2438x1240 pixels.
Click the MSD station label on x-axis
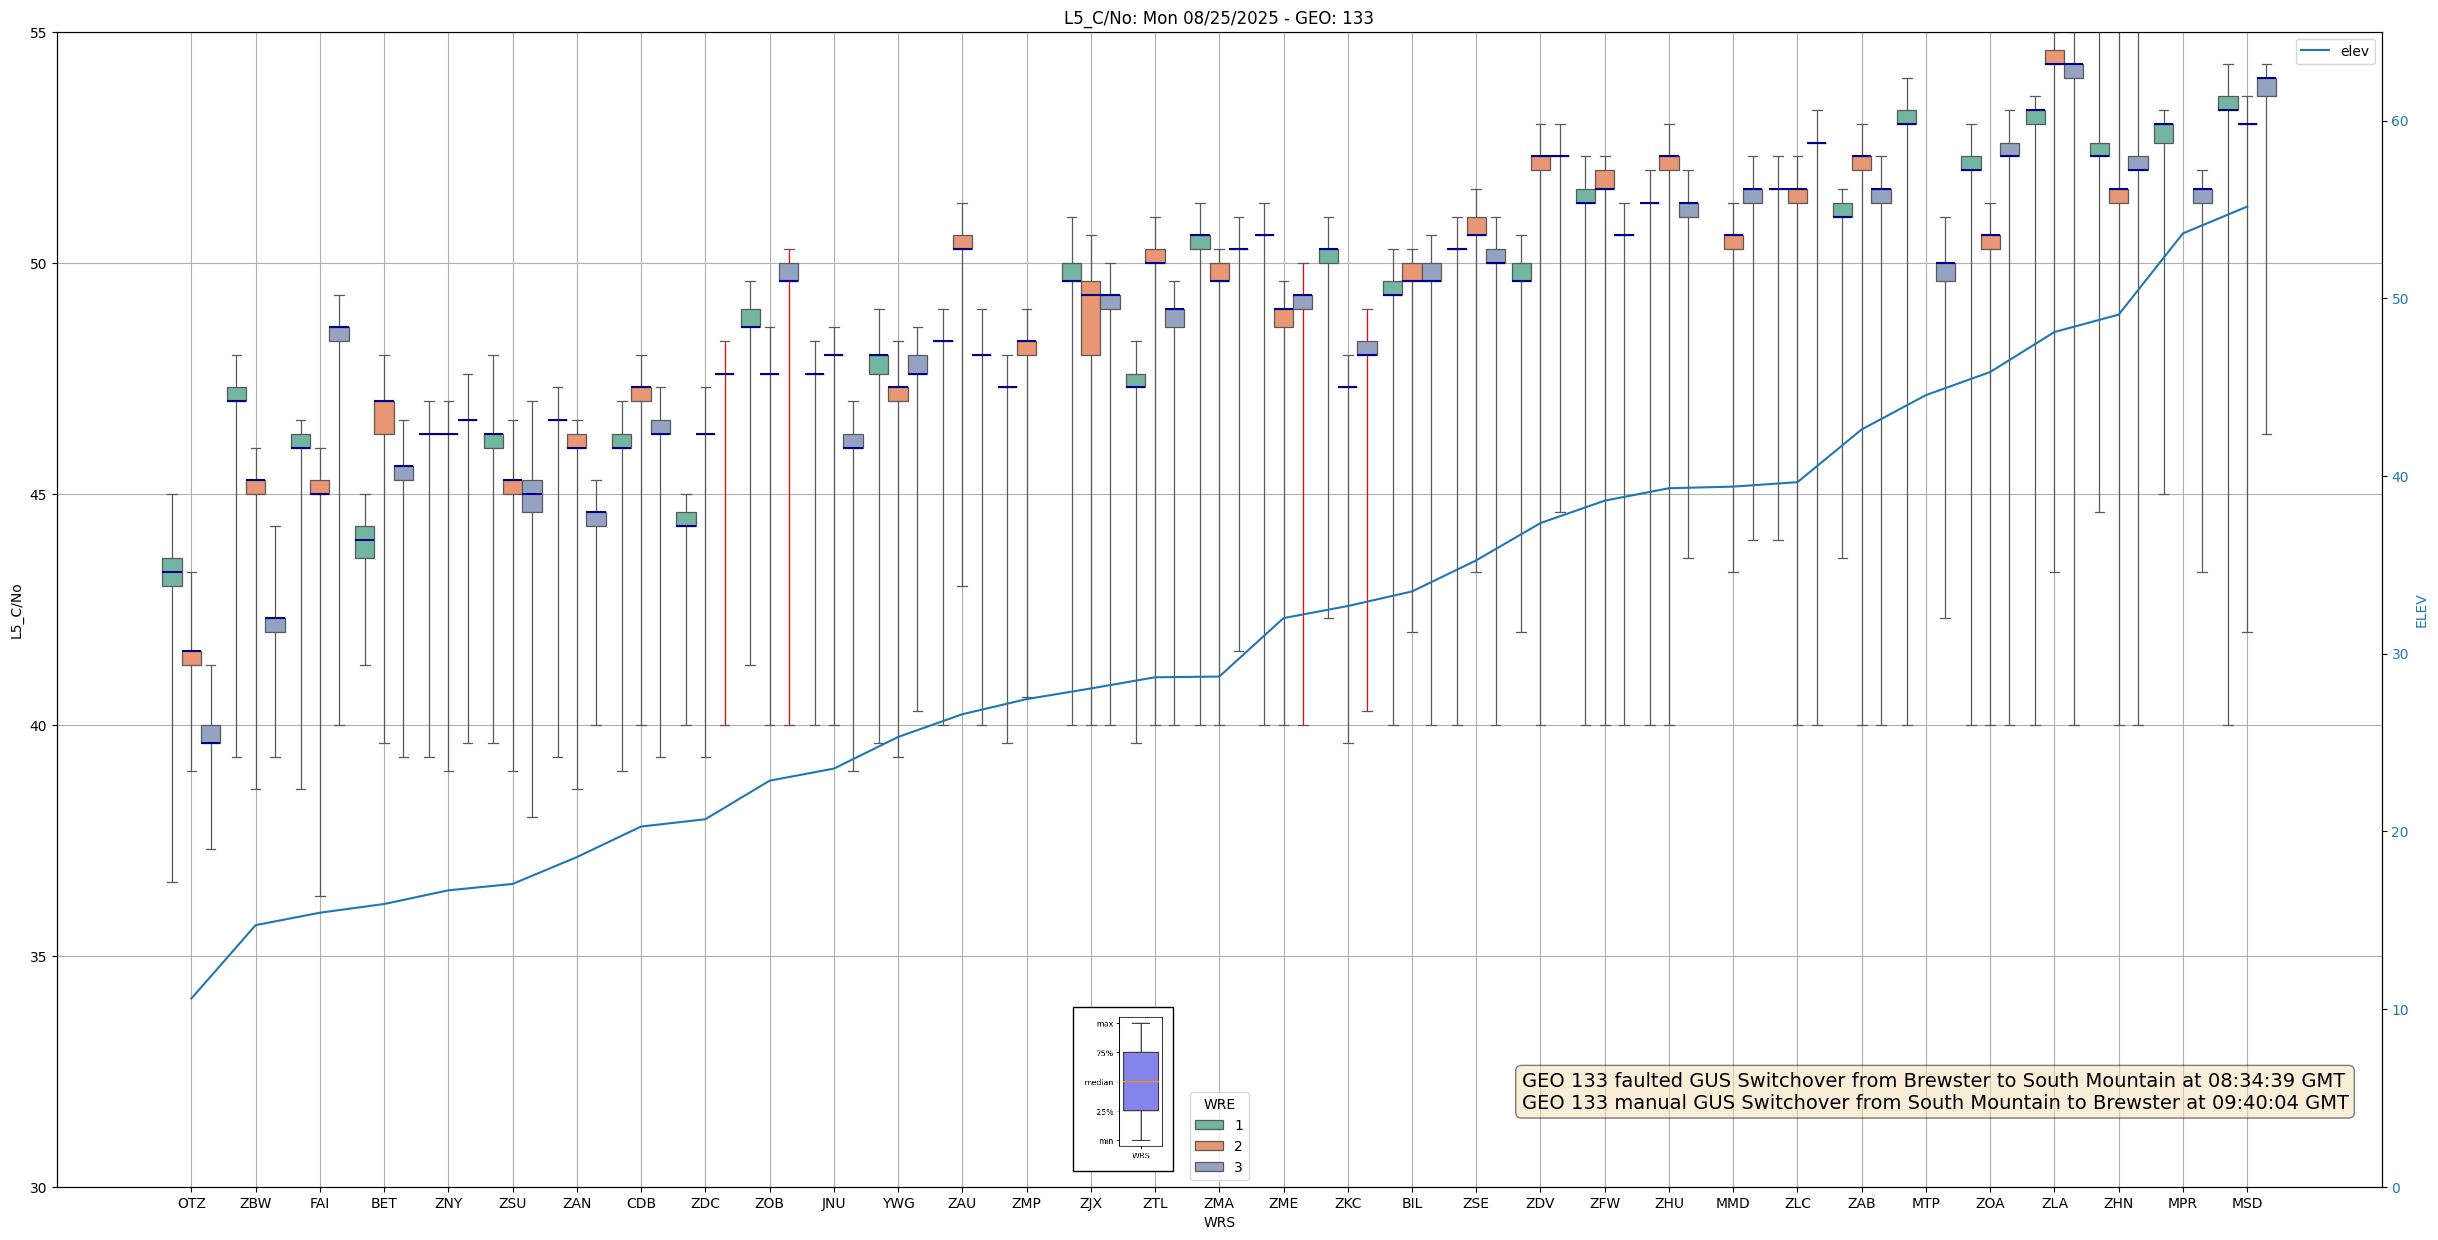point(2246,1203)
